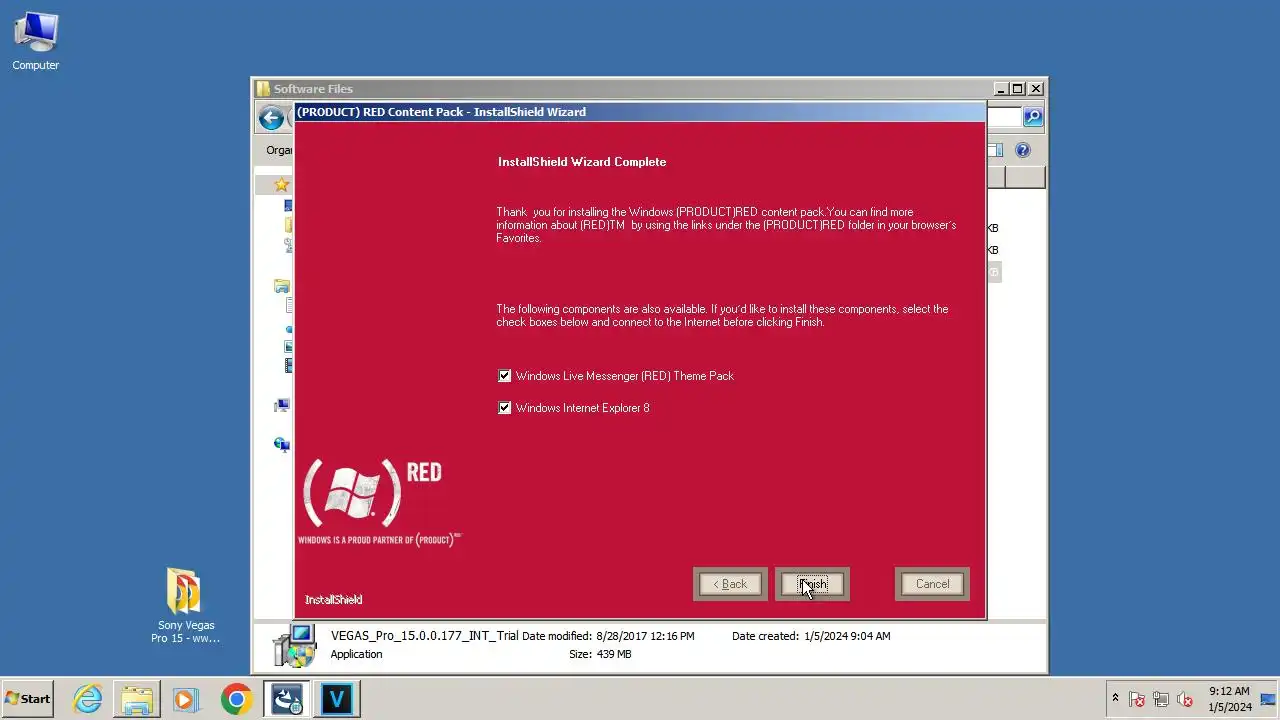
Task: Launch Internet Explorer from the taskbar
Action: 88,699
